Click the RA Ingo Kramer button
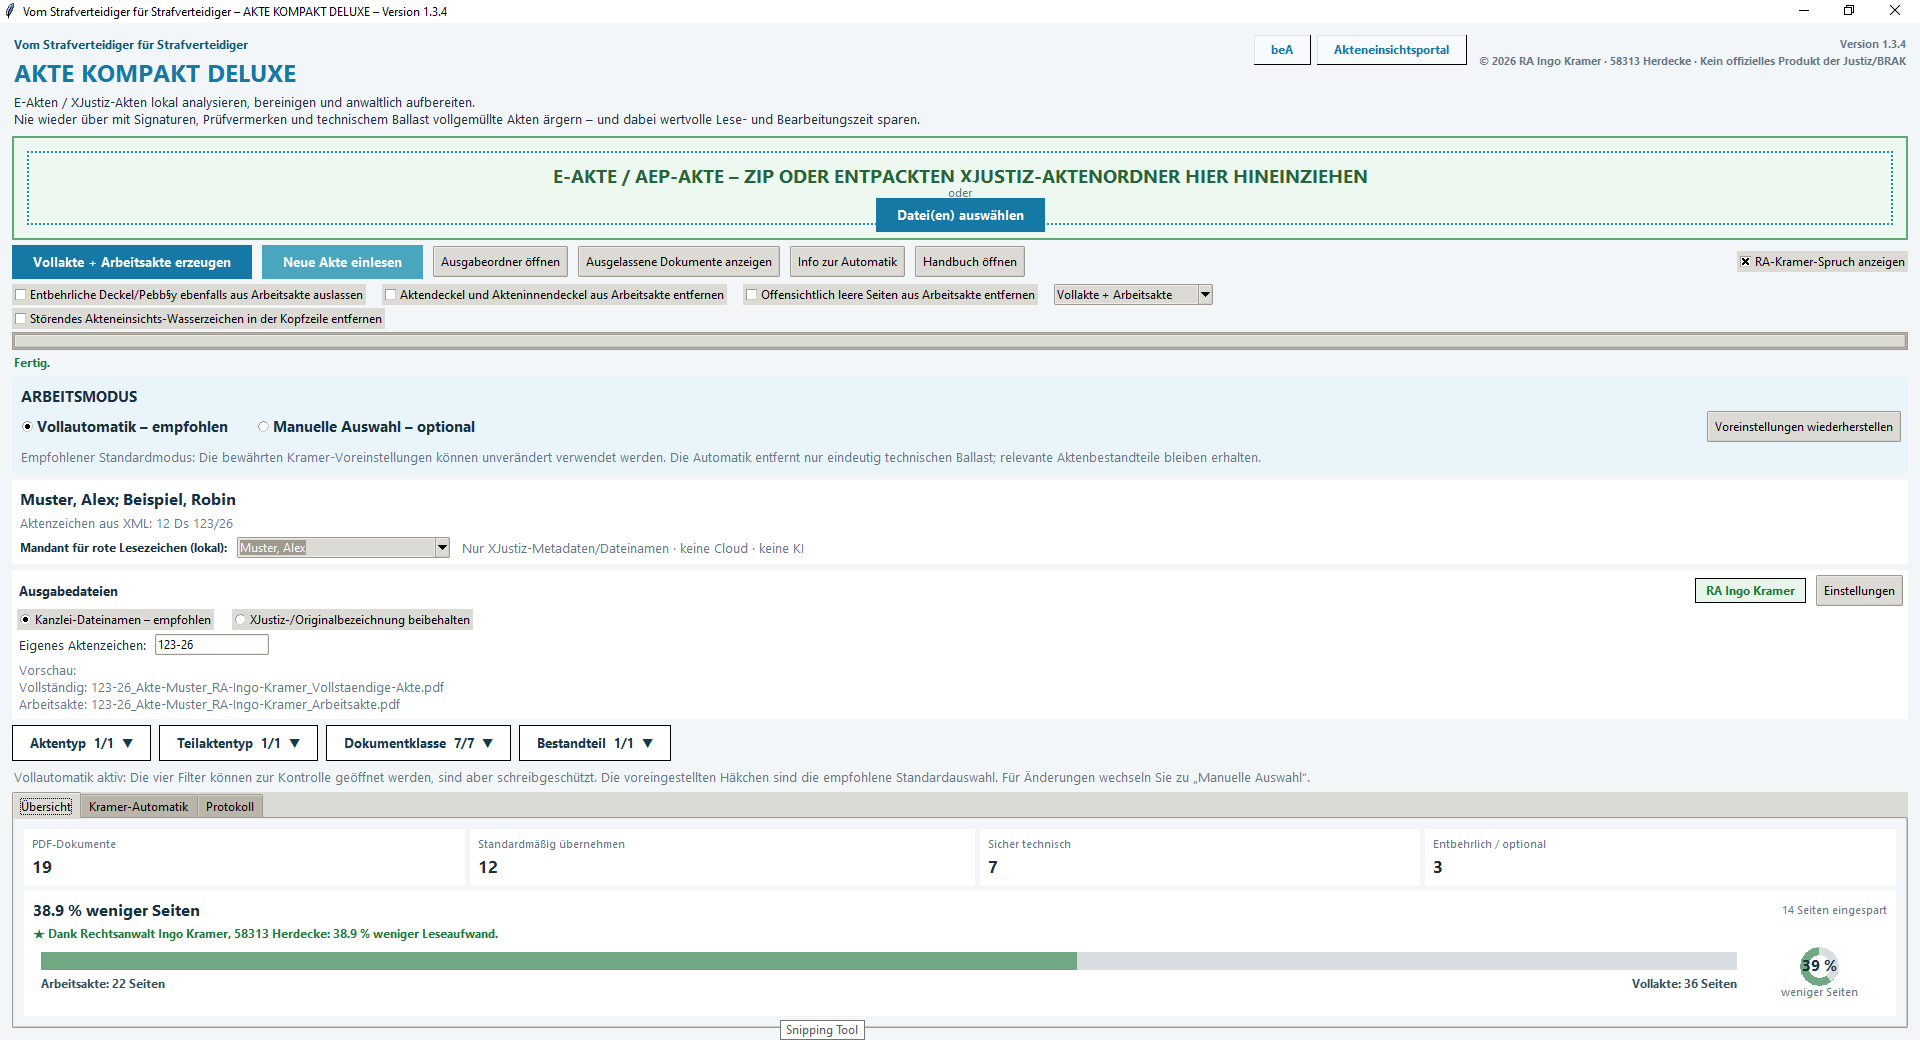Image resolution: width=1920 pixels, height=1040 pixels. [1750, 591]
